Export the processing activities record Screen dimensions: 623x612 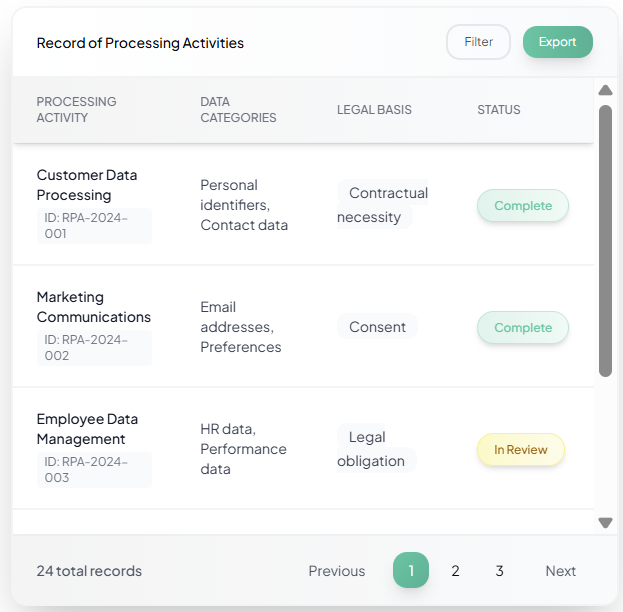557,42
